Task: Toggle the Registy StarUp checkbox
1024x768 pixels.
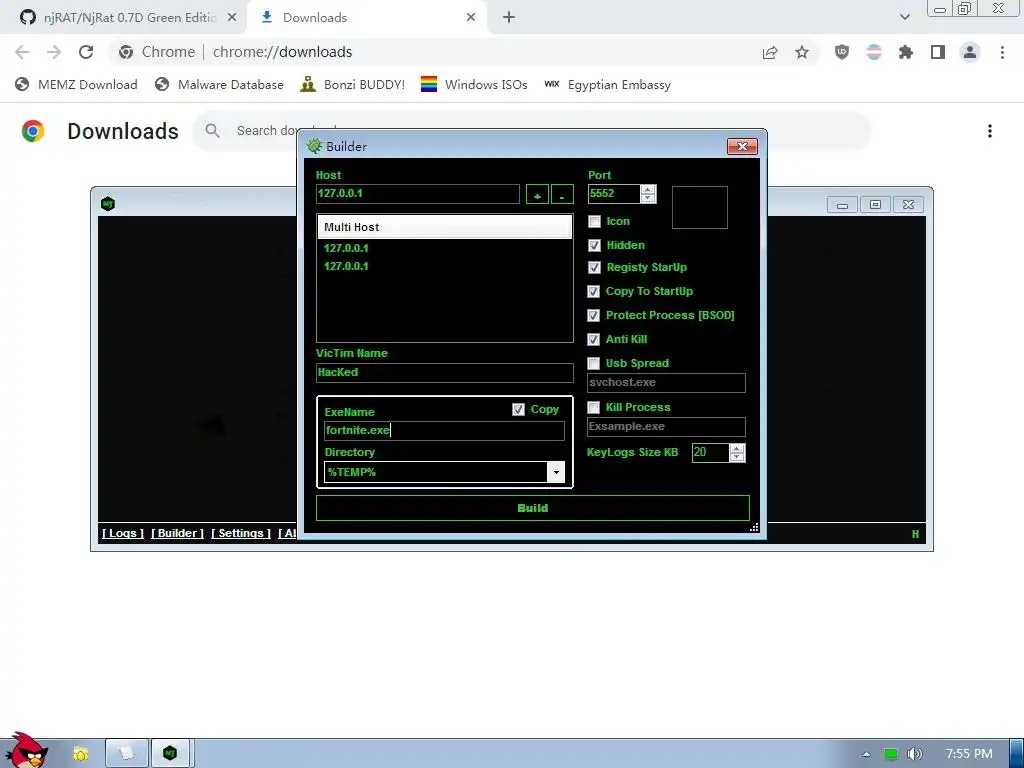Action: point(594,268)
